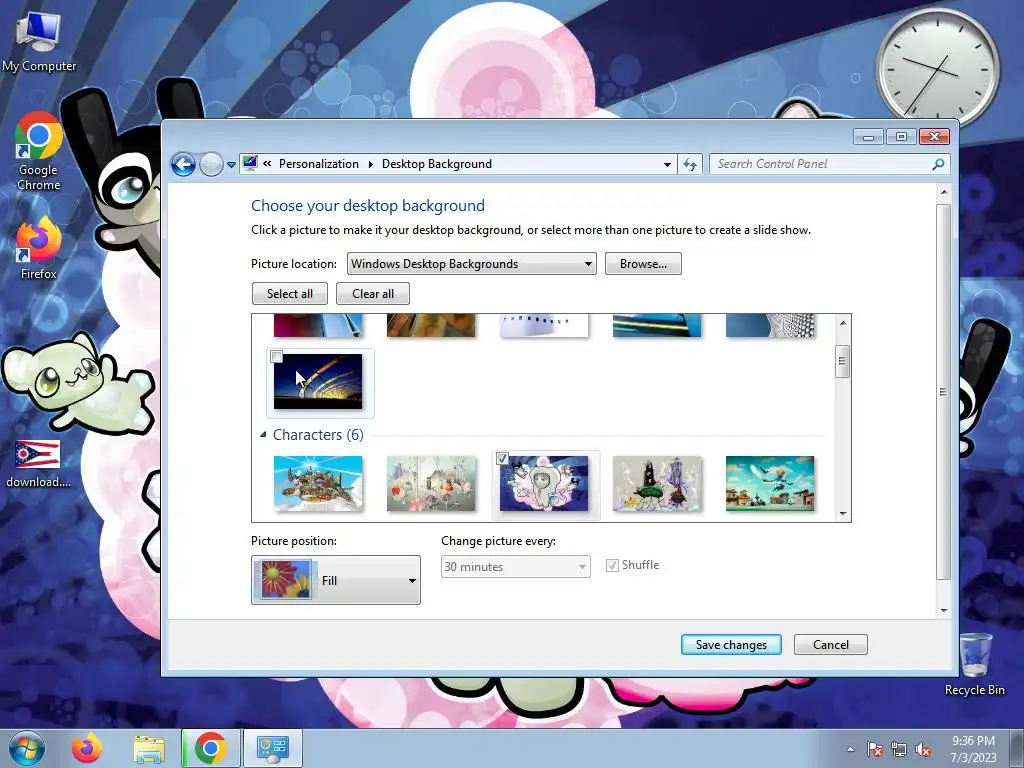Go to Personalization breadcrumb
This screenshot has width=1024, height=768.
click(x=319, y=164)
